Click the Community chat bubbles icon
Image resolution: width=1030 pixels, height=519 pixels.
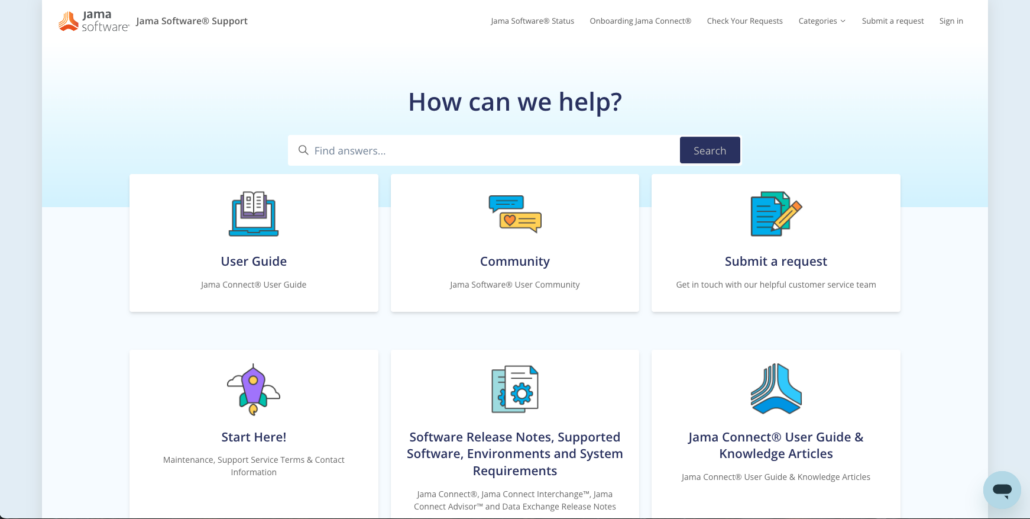[x=515, y=214]
